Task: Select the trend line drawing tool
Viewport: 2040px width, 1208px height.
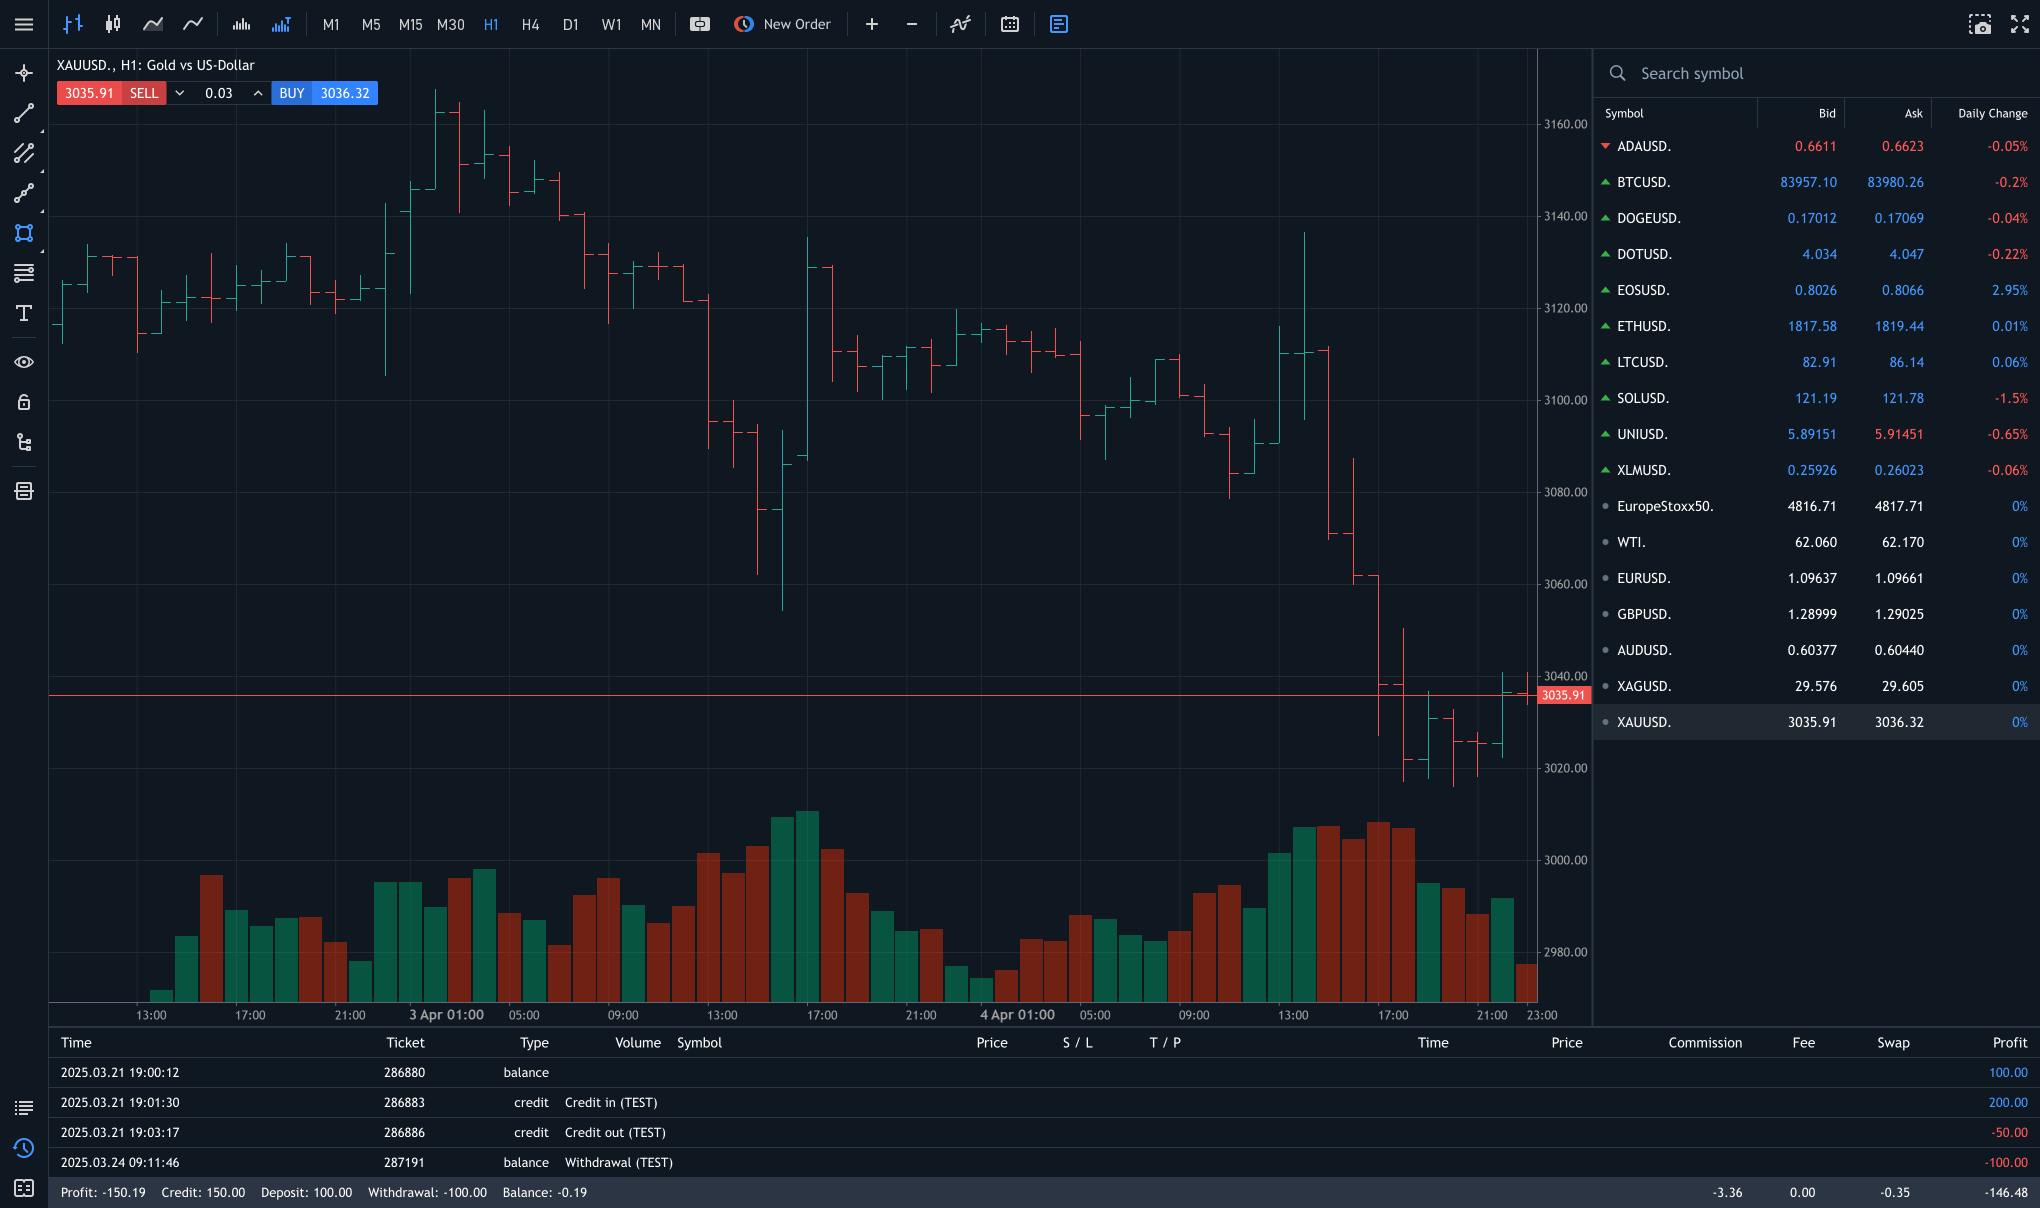Action: click(x=24, y=113)
